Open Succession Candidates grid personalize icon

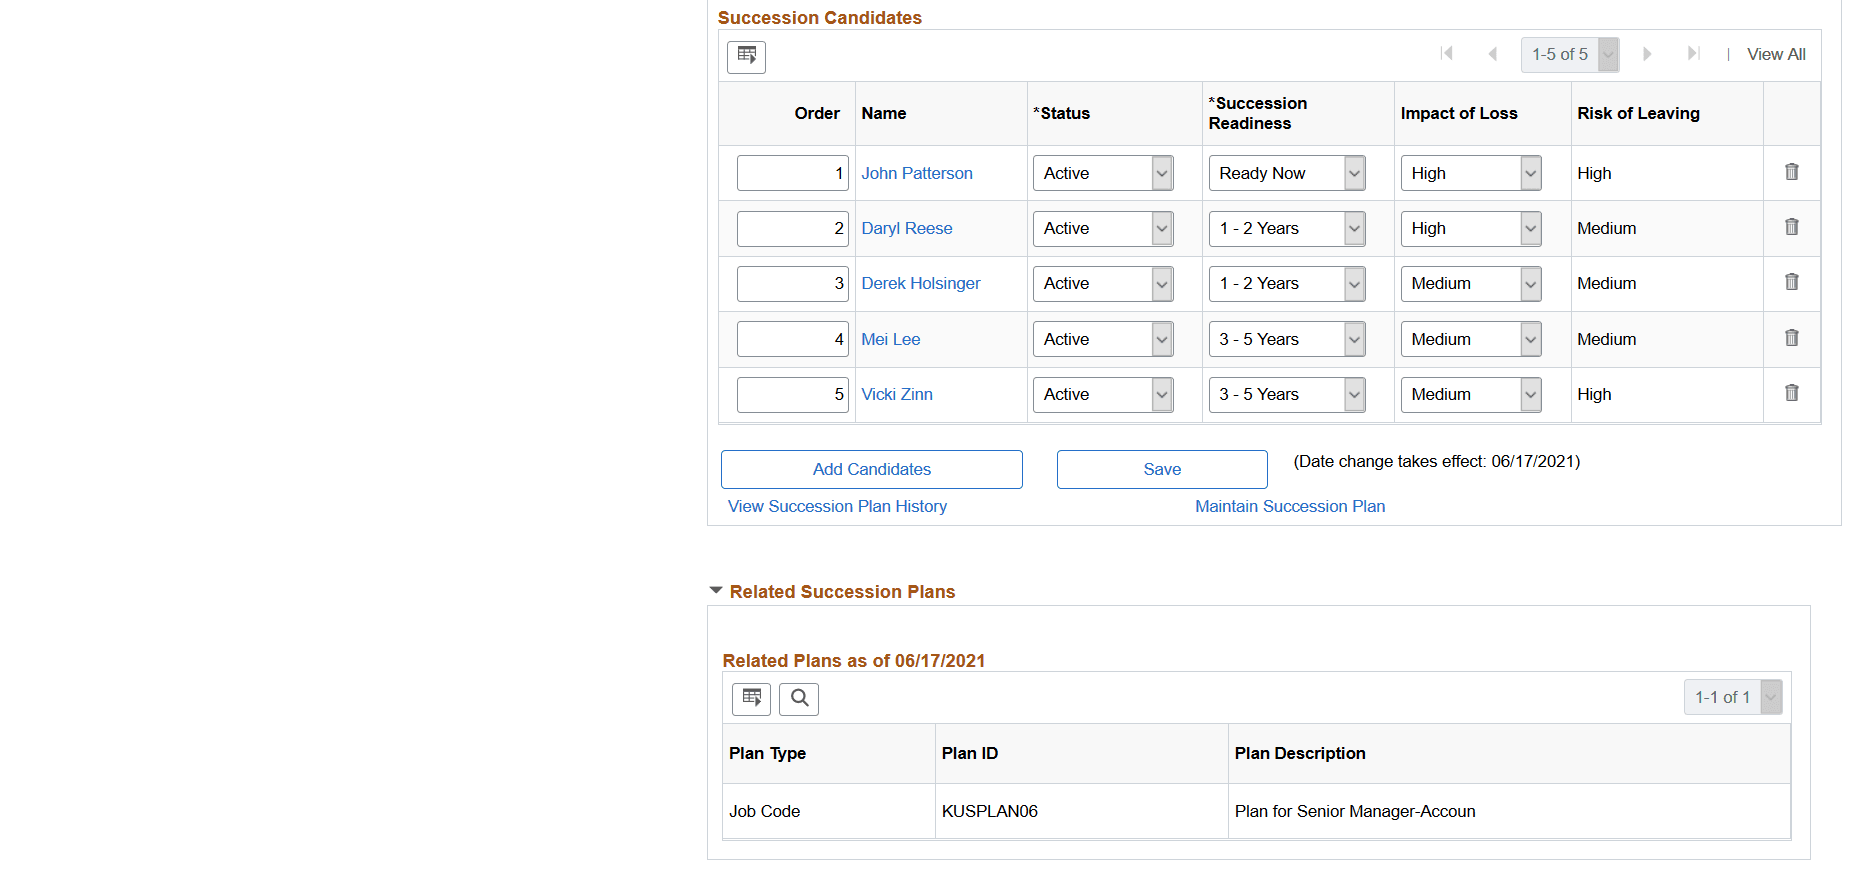(746, 56)
